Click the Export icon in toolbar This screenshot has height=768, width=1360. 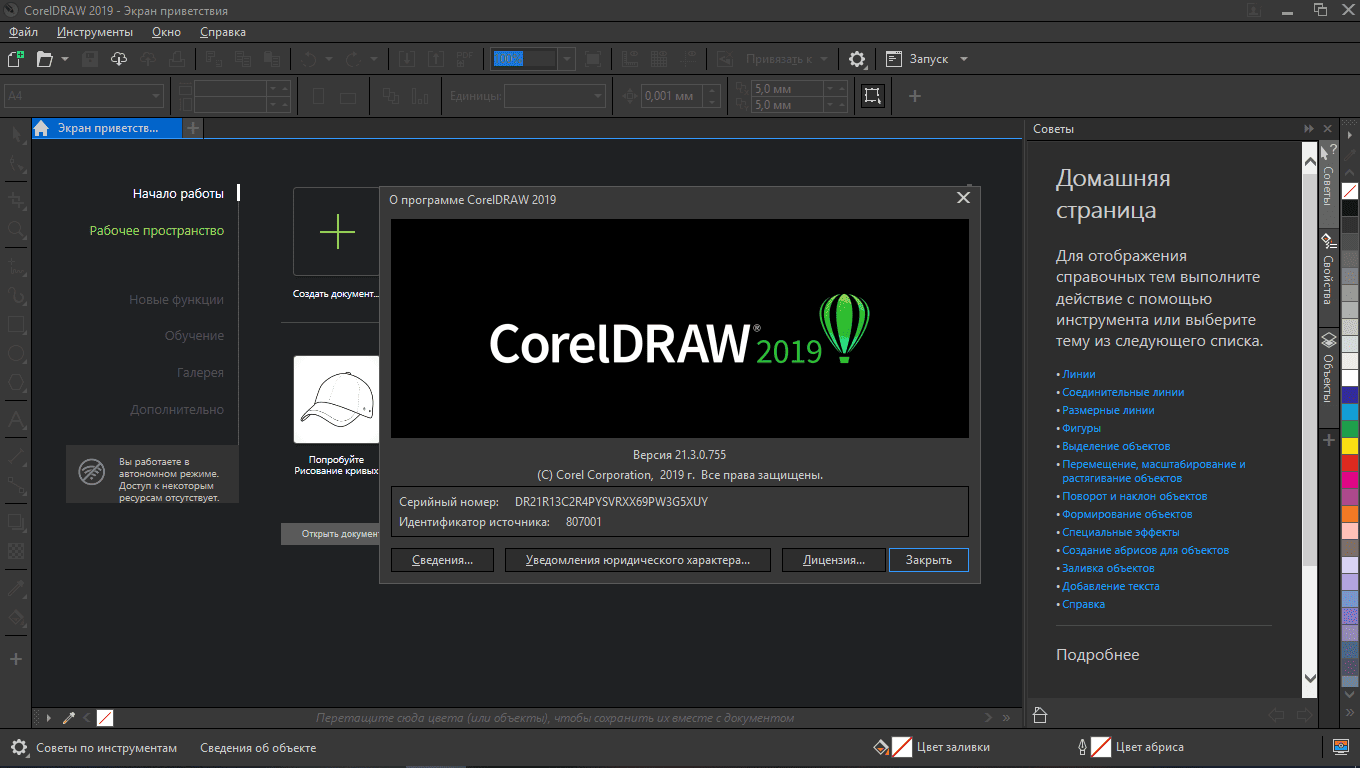[x=435, y=59]
